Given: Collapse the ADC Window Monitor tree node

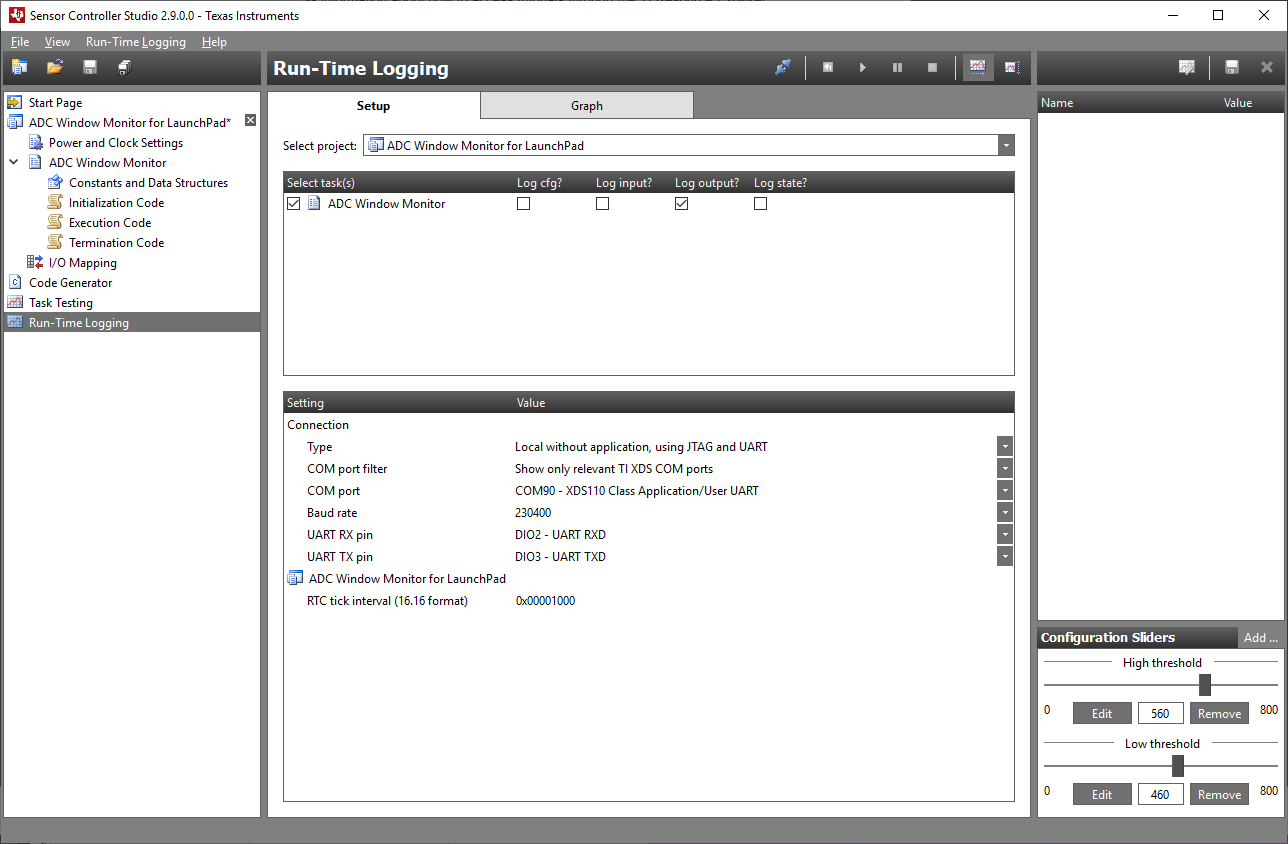Looking at the screenshot, I should 14,162.
